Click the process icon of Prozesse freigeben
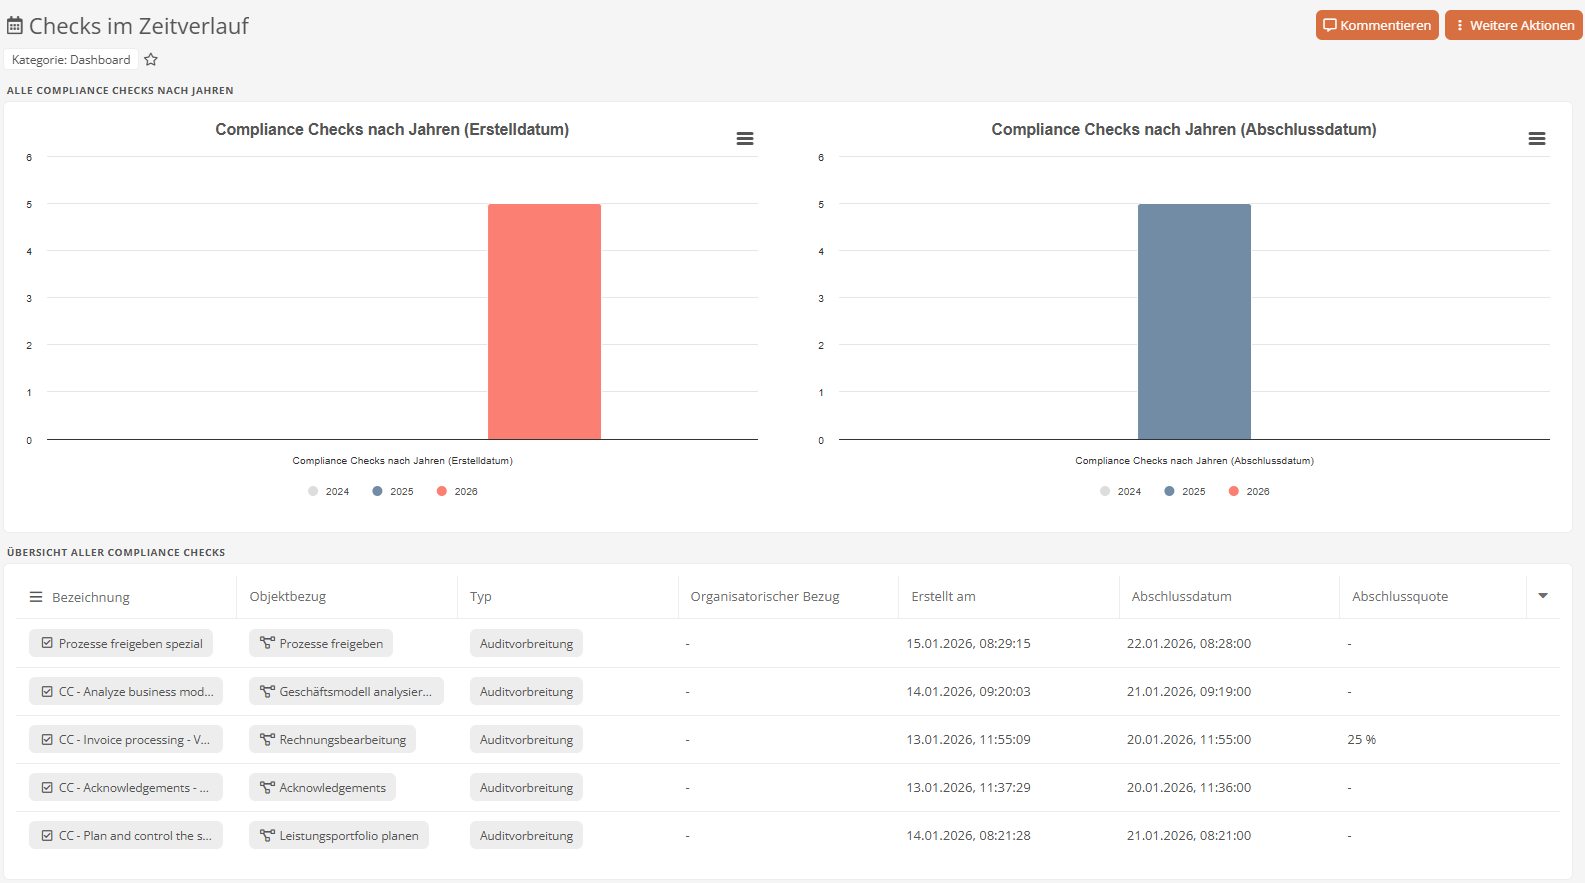This screenshot has width=1585, height=883. pyautogui.click(x=267, y=643)
